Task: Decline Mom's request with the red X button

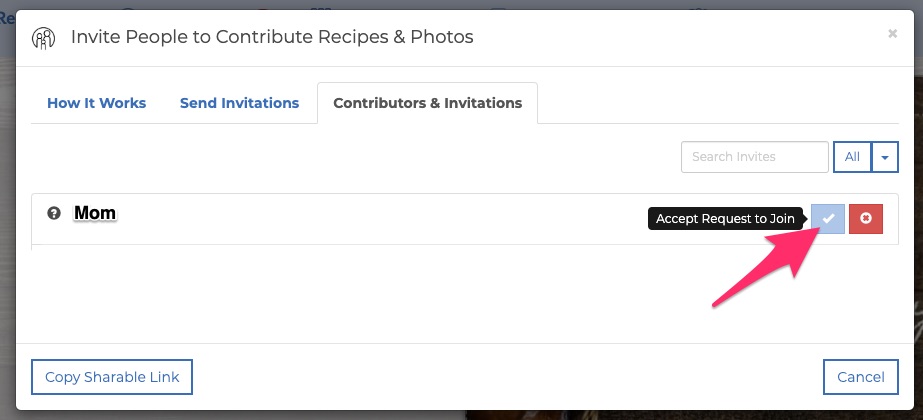Action: pos(866,219)
